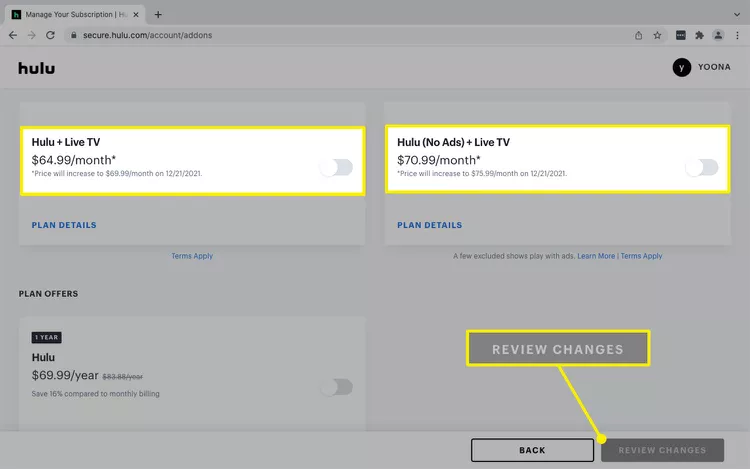
Task: Select the Manage Your Subscription tab
Action: click(x=75, y=15)
